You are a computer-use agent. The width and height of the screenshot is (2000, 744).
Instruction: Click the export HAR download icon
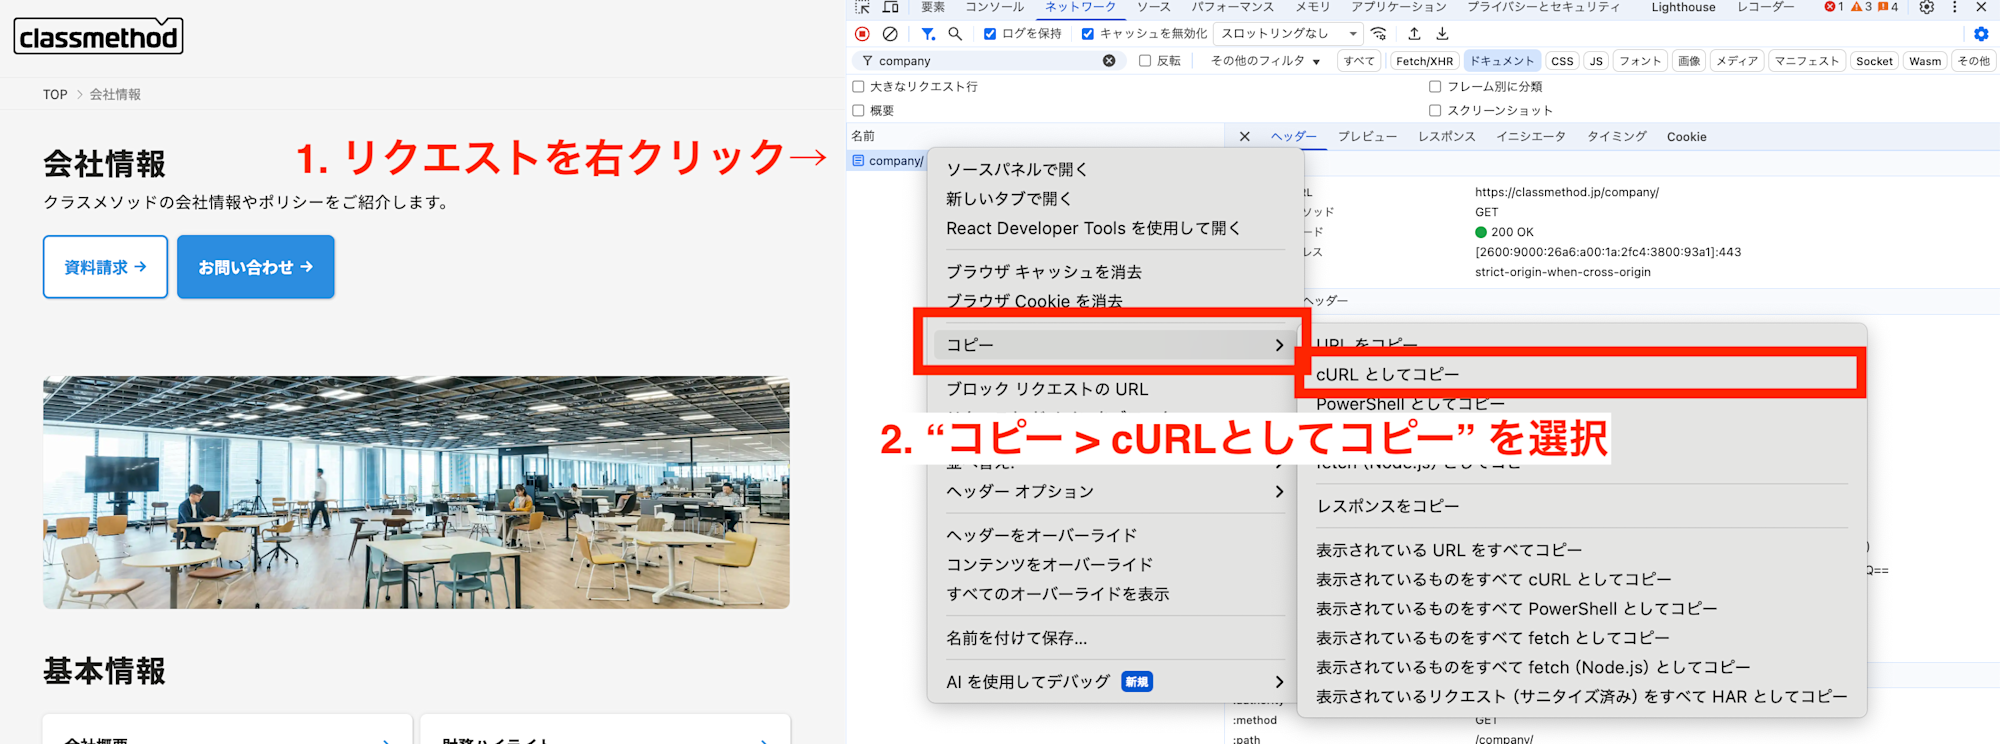1442,34
